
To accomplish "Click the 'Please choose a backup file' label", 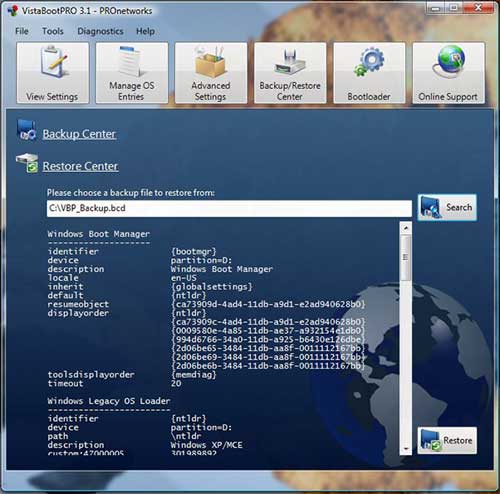I will pos(131,193).
